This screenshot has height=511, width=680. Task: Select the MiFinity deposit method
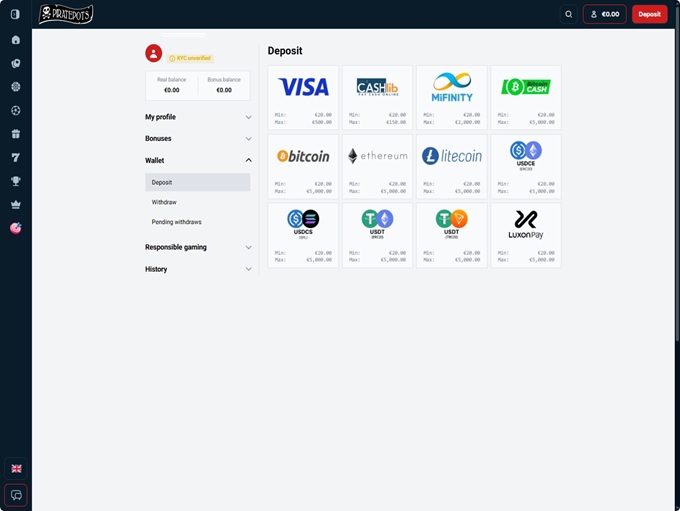451,98
